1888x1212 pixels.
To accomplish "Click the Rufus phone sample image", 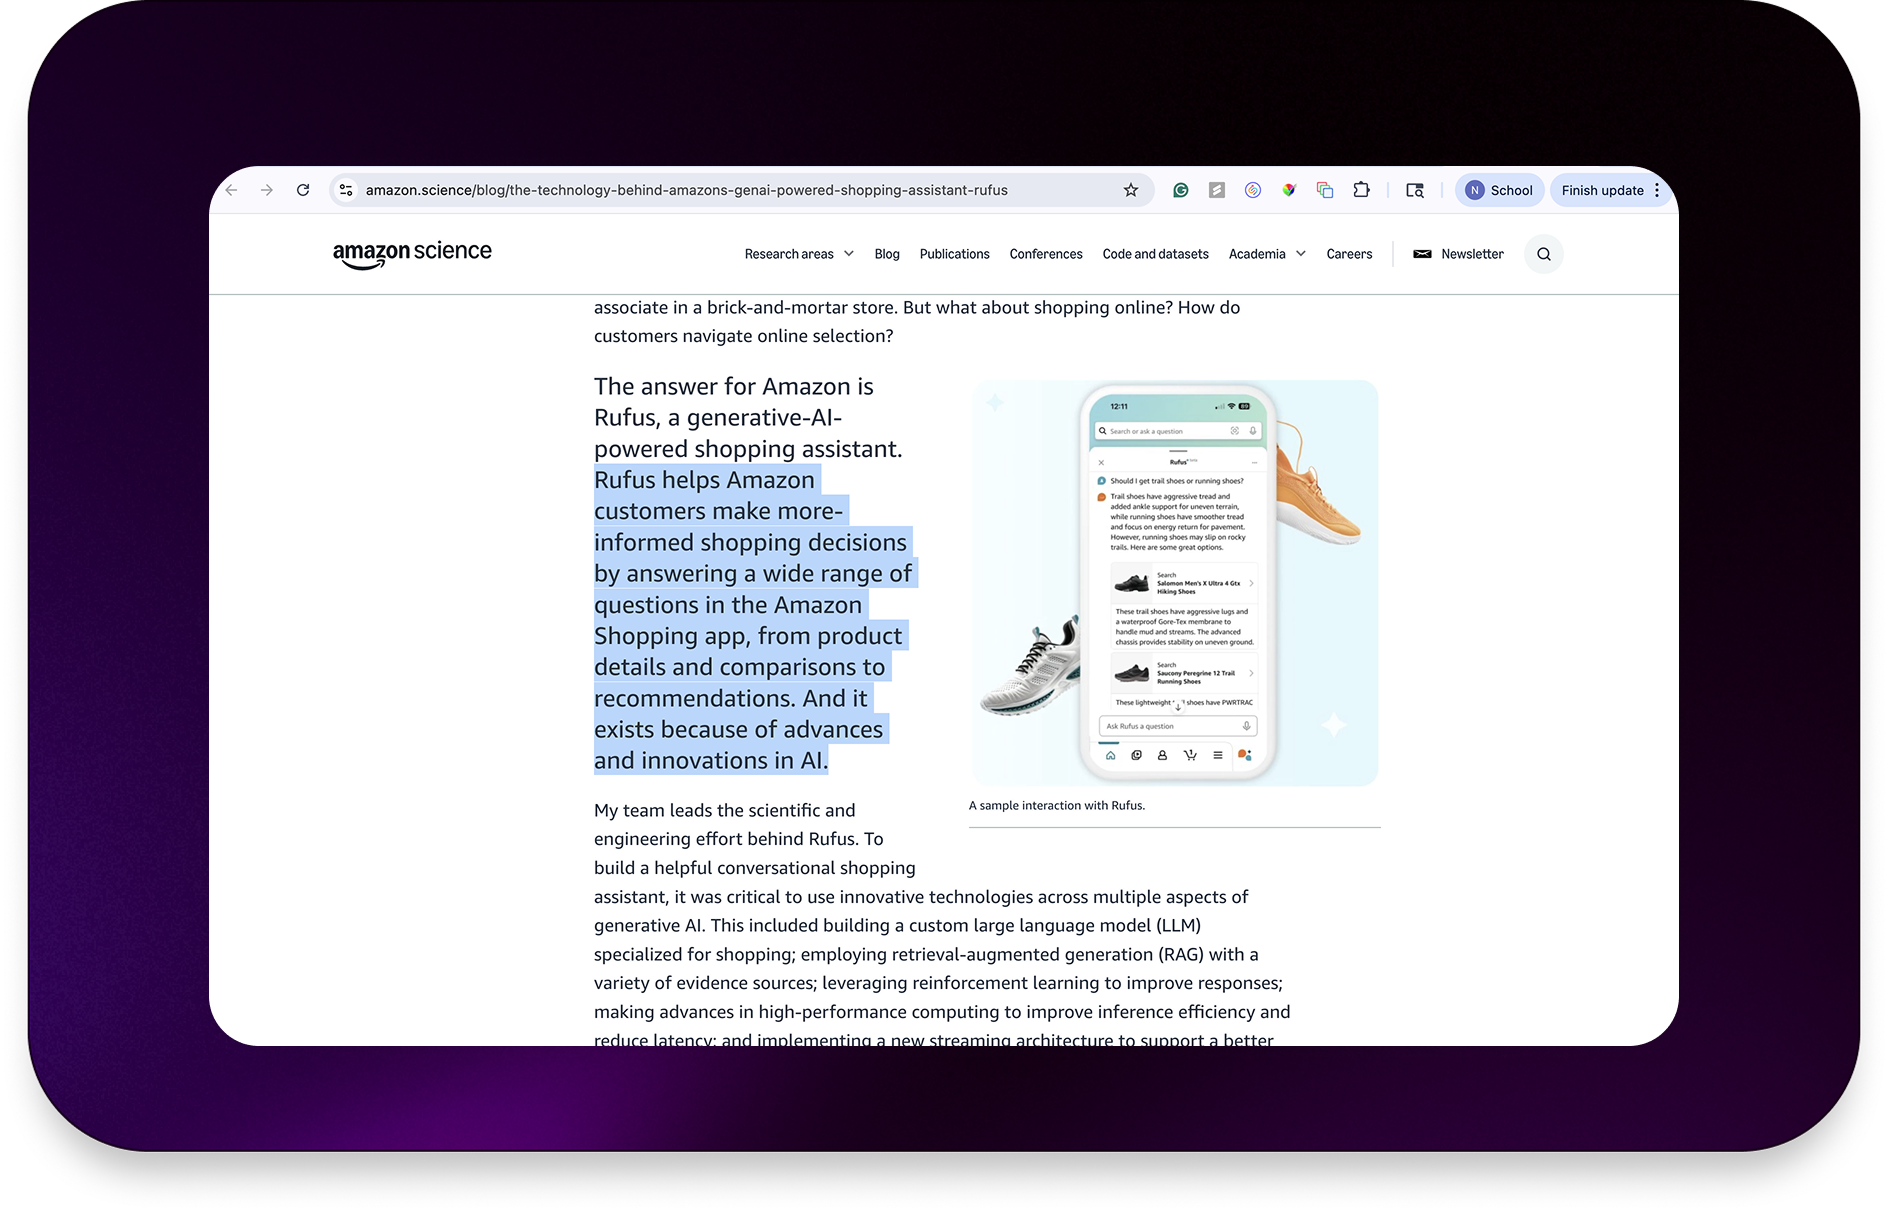I will coord(1175,582).
